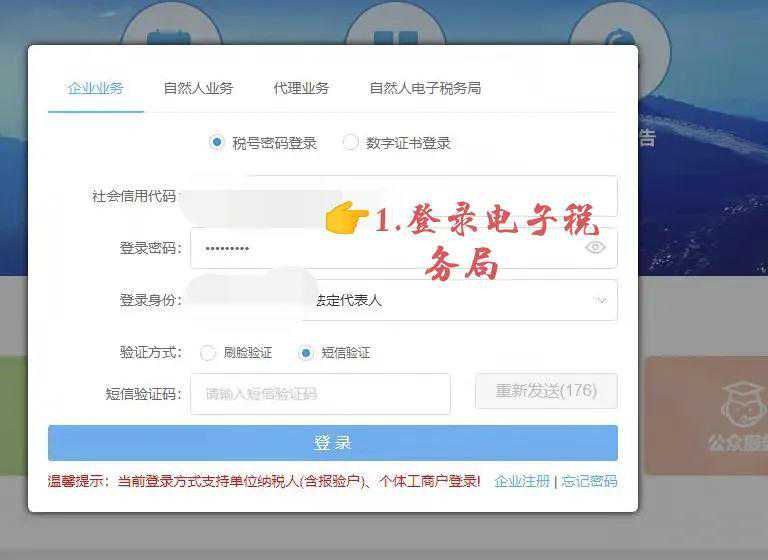Switch to 自然人业务 tab
The image size is (768, 560).
click(x=198, y=88)
